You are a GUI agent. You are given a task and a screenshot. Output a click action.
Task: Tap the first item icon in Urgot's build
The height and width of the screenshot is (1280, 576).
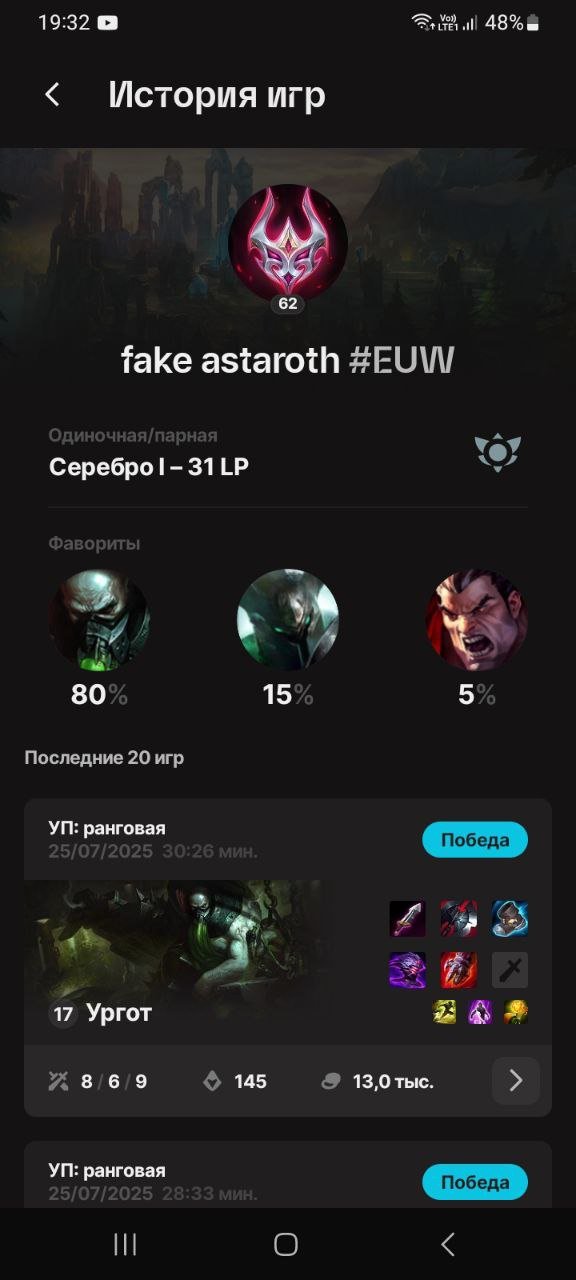[x=407, y=918]
